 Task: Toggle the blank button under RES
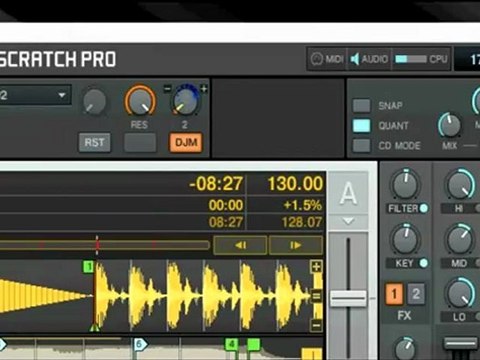point(140,142)
